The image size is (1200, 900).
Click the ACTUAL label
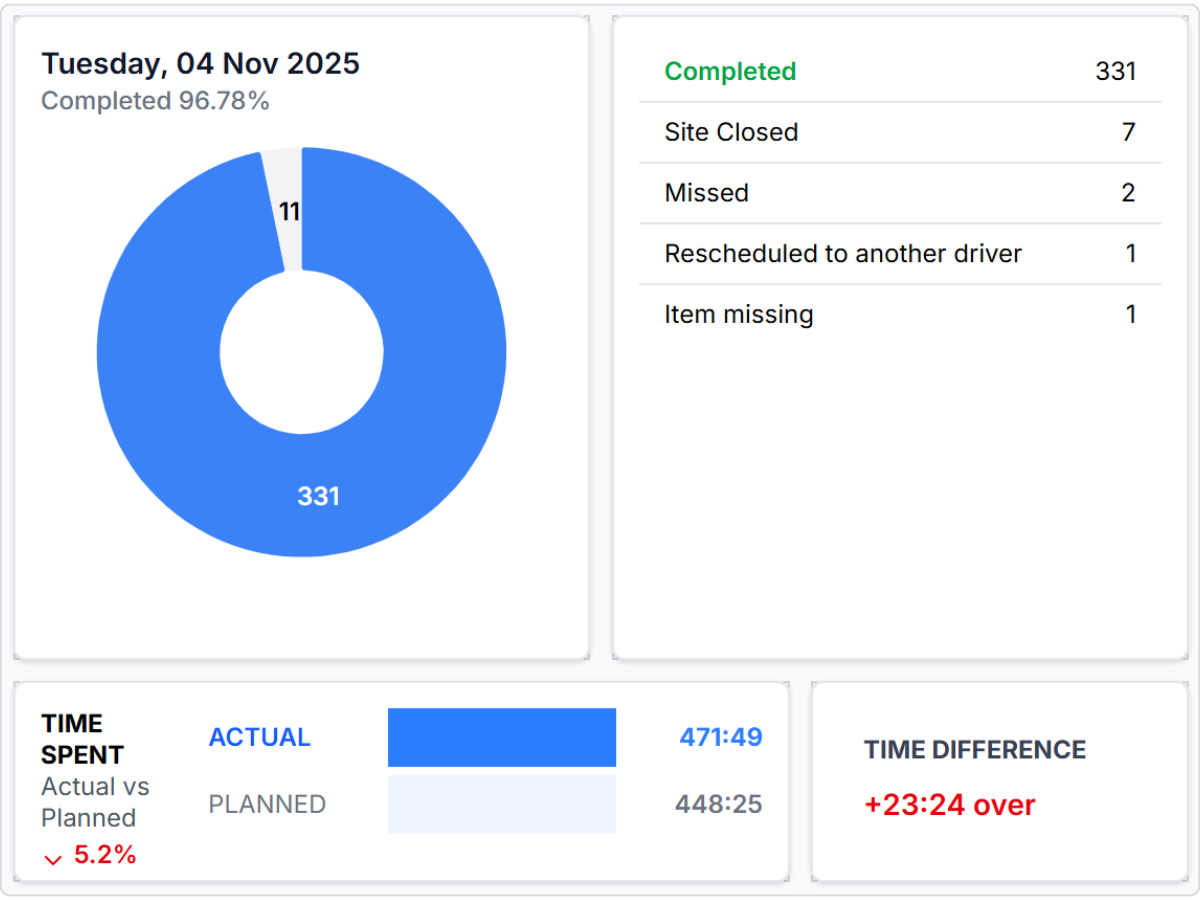point(259,738)
